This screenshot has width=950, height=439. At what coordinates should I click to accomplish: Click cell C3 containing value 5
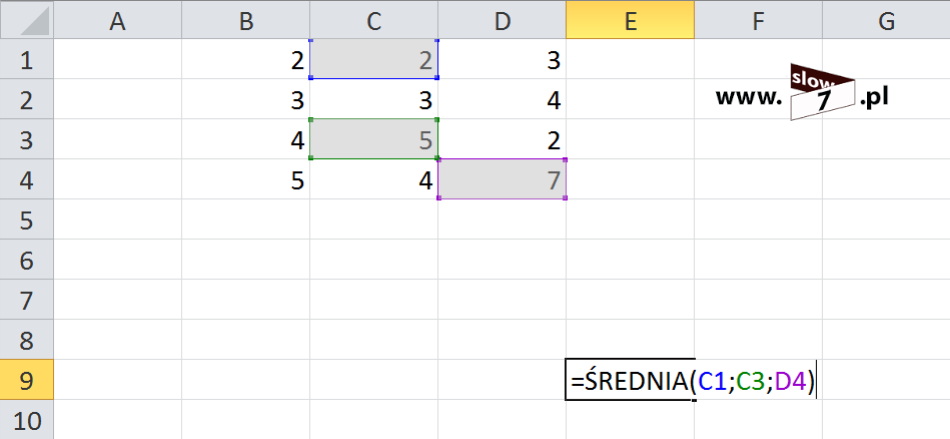374,139
